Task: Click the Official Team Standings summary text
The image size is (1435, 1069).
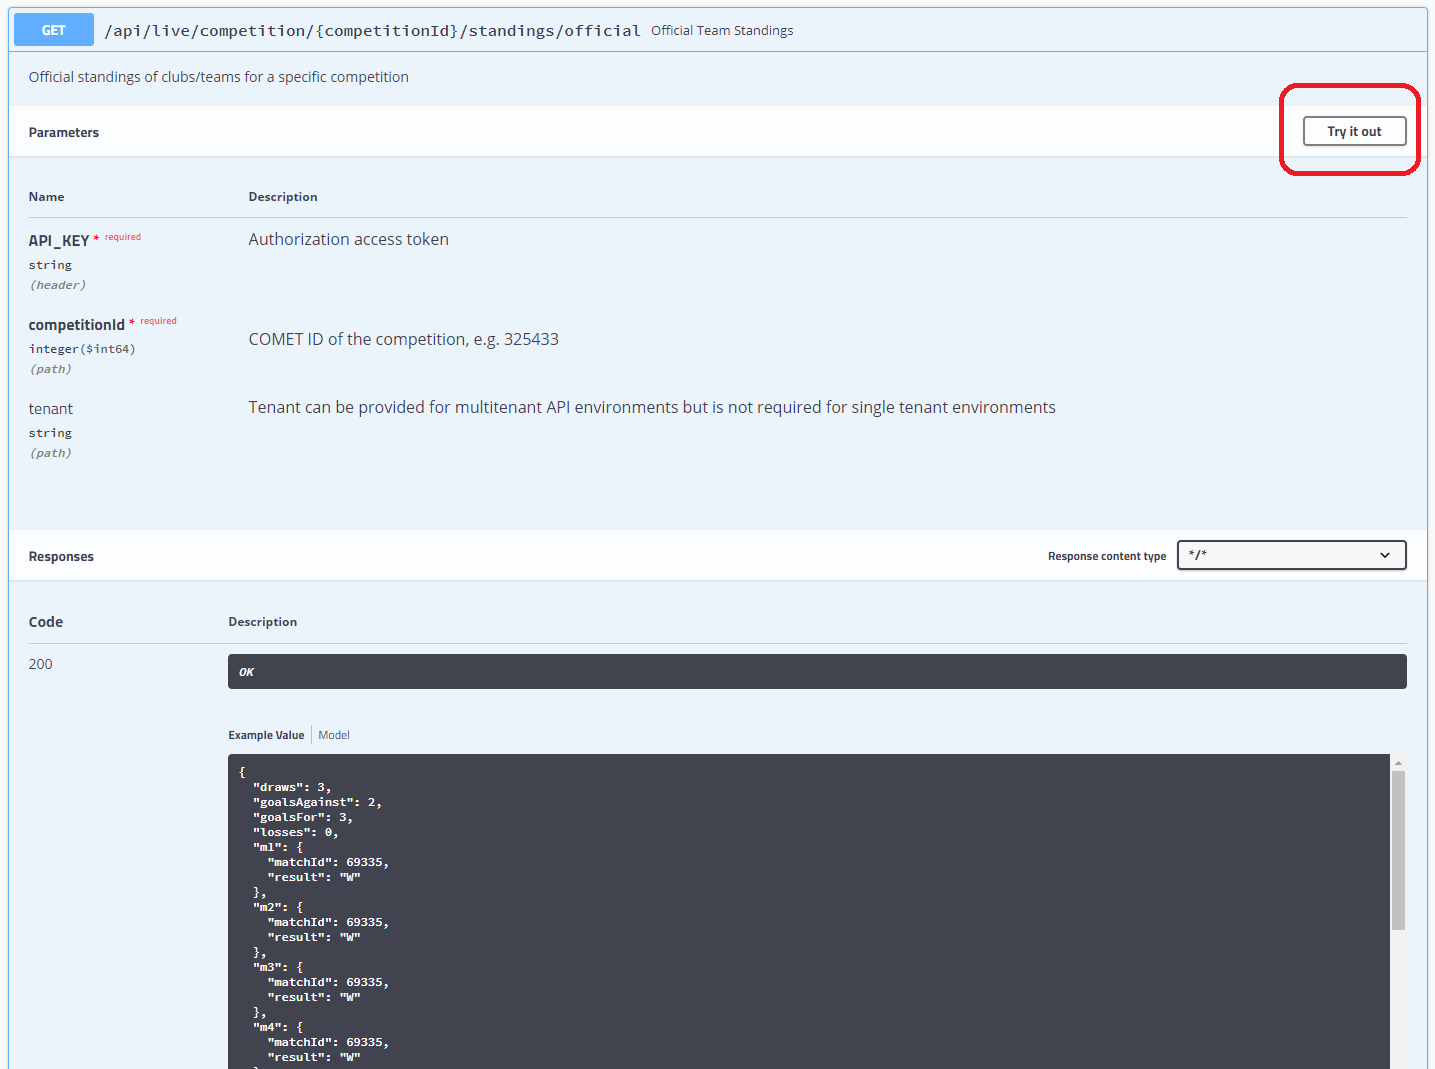Action: tap(721, 31)
